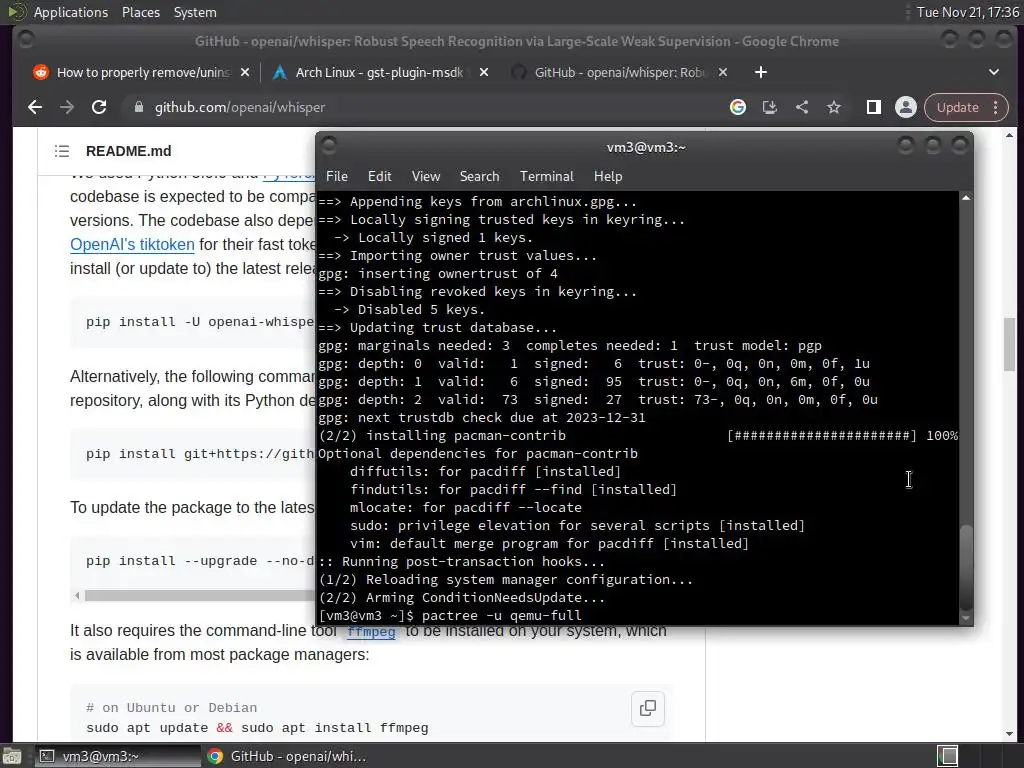Open README table of contents icon

pos(62,151)
